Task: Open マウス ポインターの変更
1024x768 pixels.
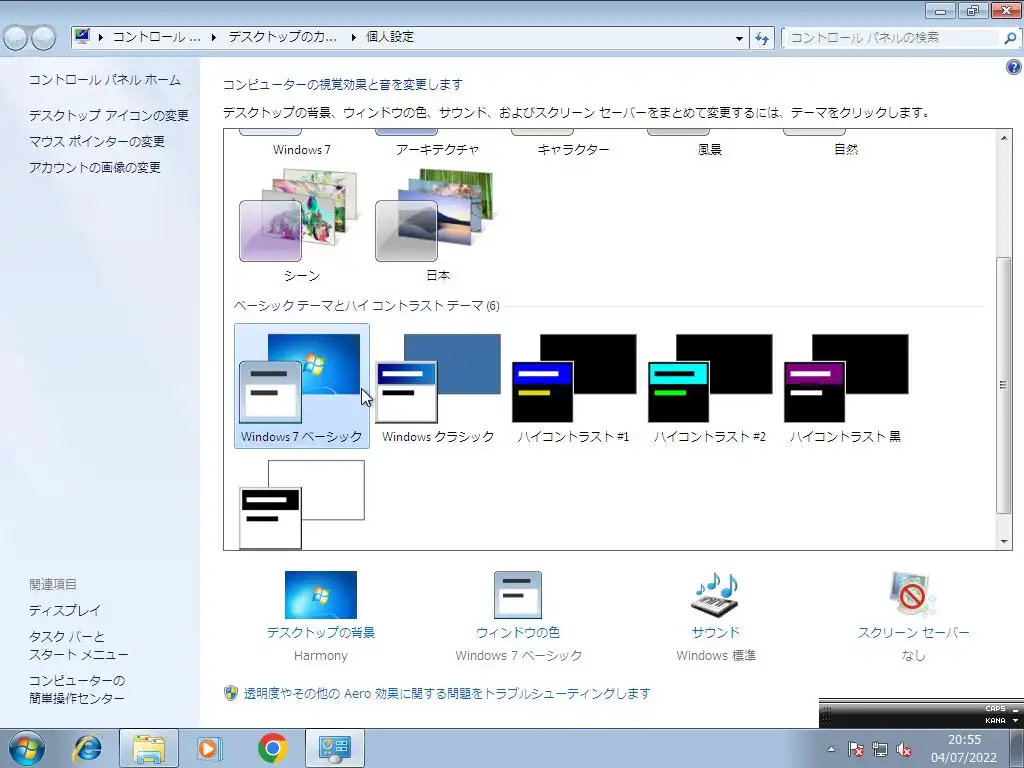Action: pyautogui.click(x=97, y=142)
